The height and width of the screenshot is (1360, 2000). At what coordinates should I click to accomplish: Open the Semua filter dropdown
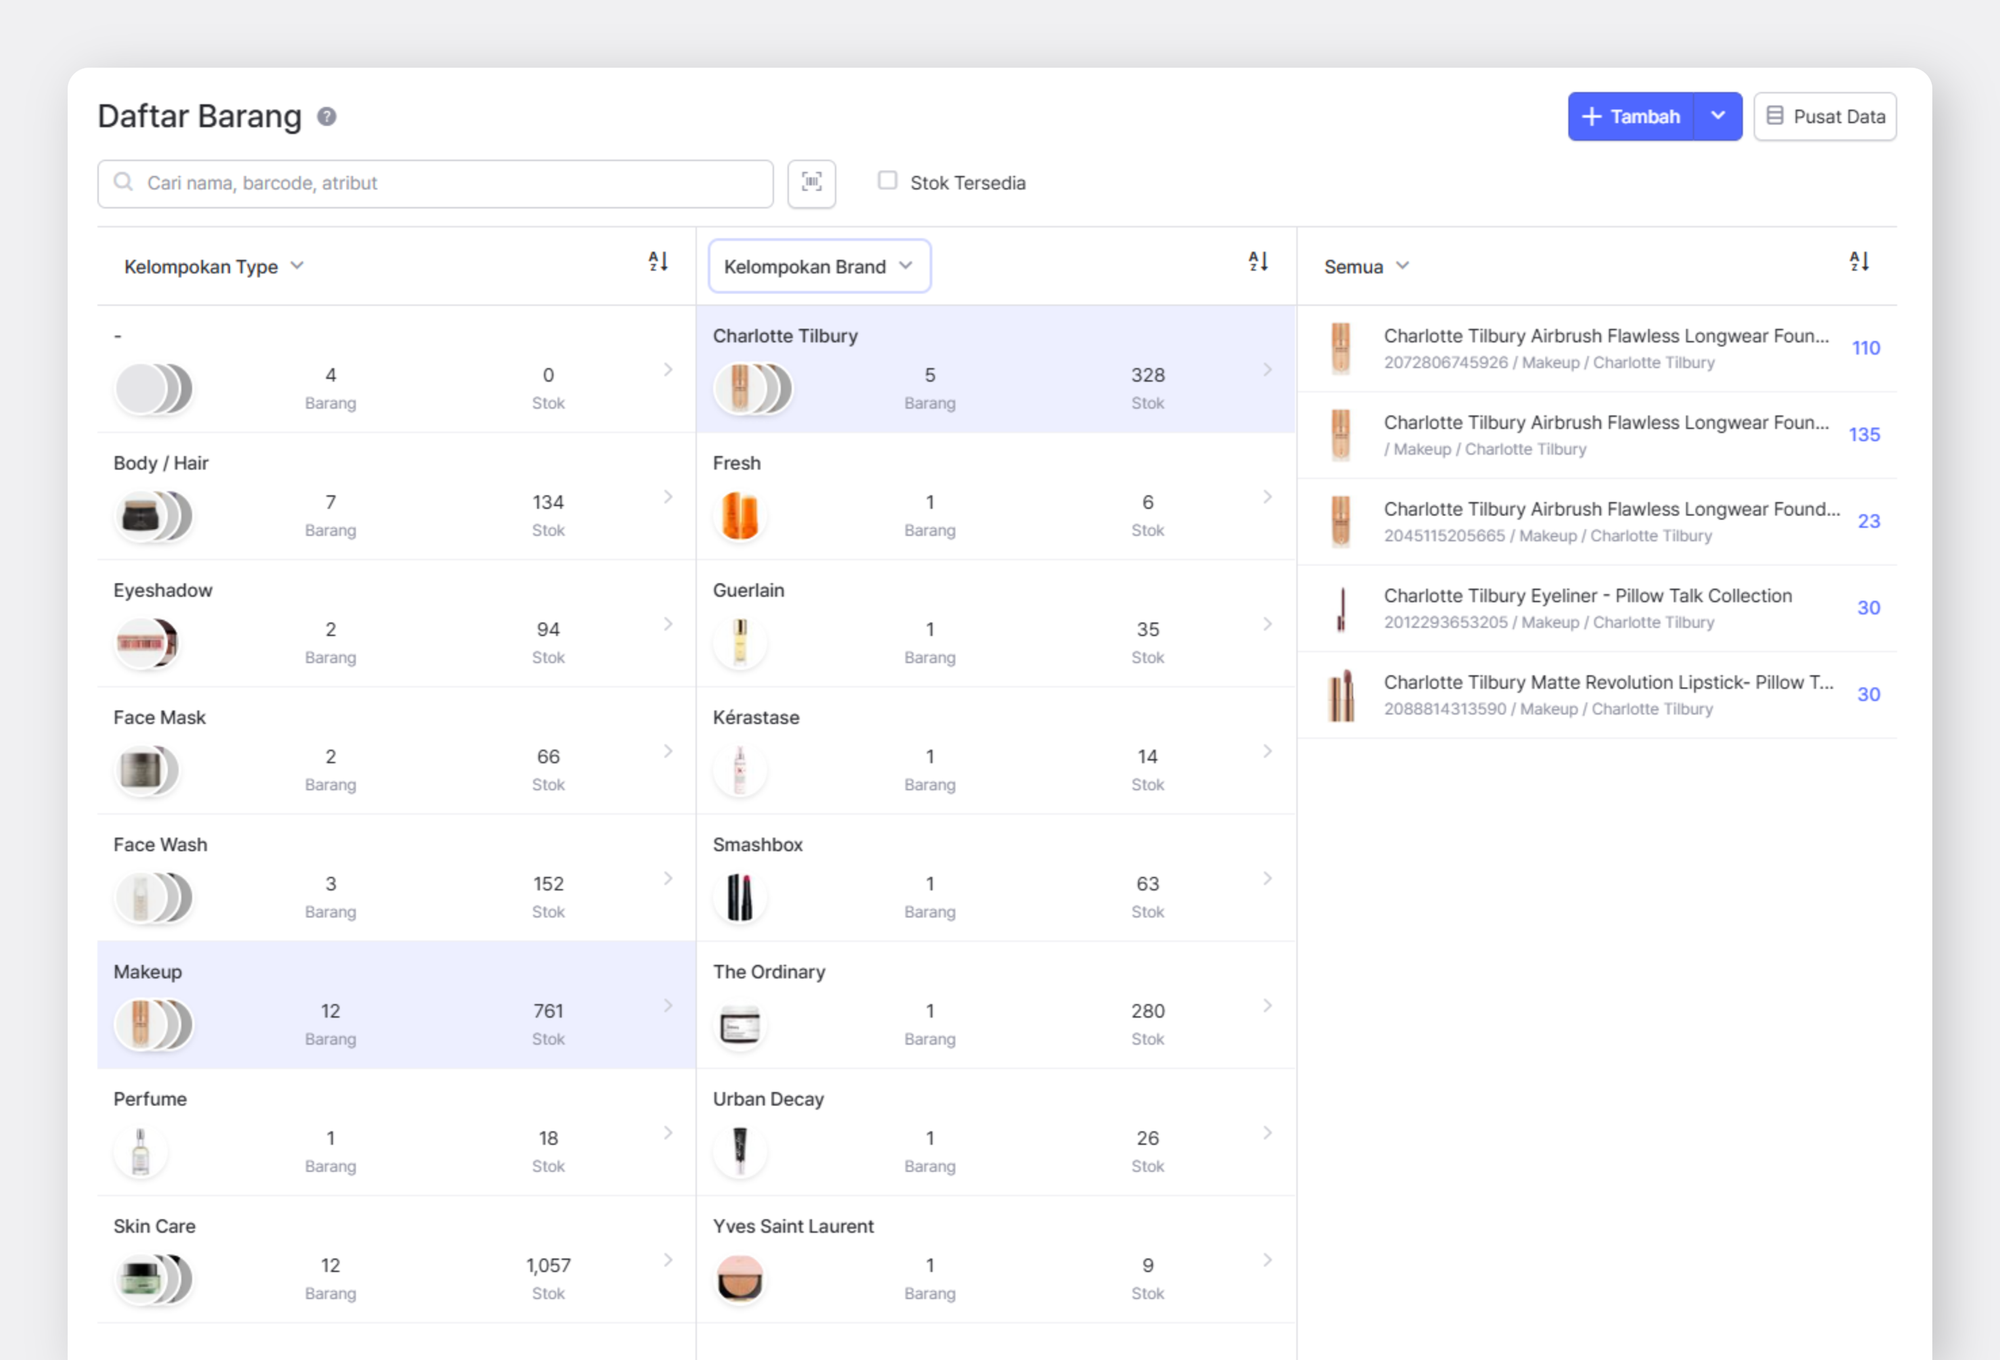click(1366, 266)
